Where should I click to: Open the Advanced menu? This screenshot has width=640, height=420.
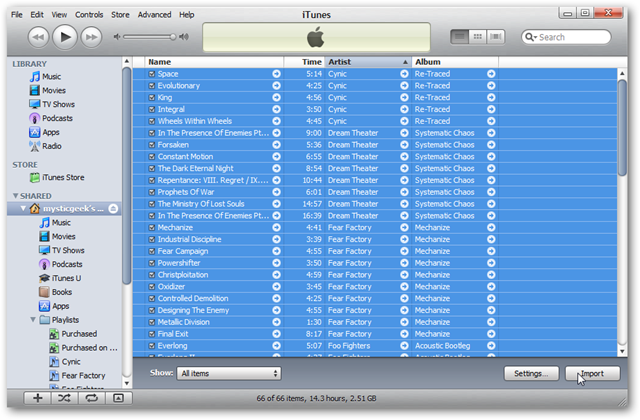[x=154, y=15]
